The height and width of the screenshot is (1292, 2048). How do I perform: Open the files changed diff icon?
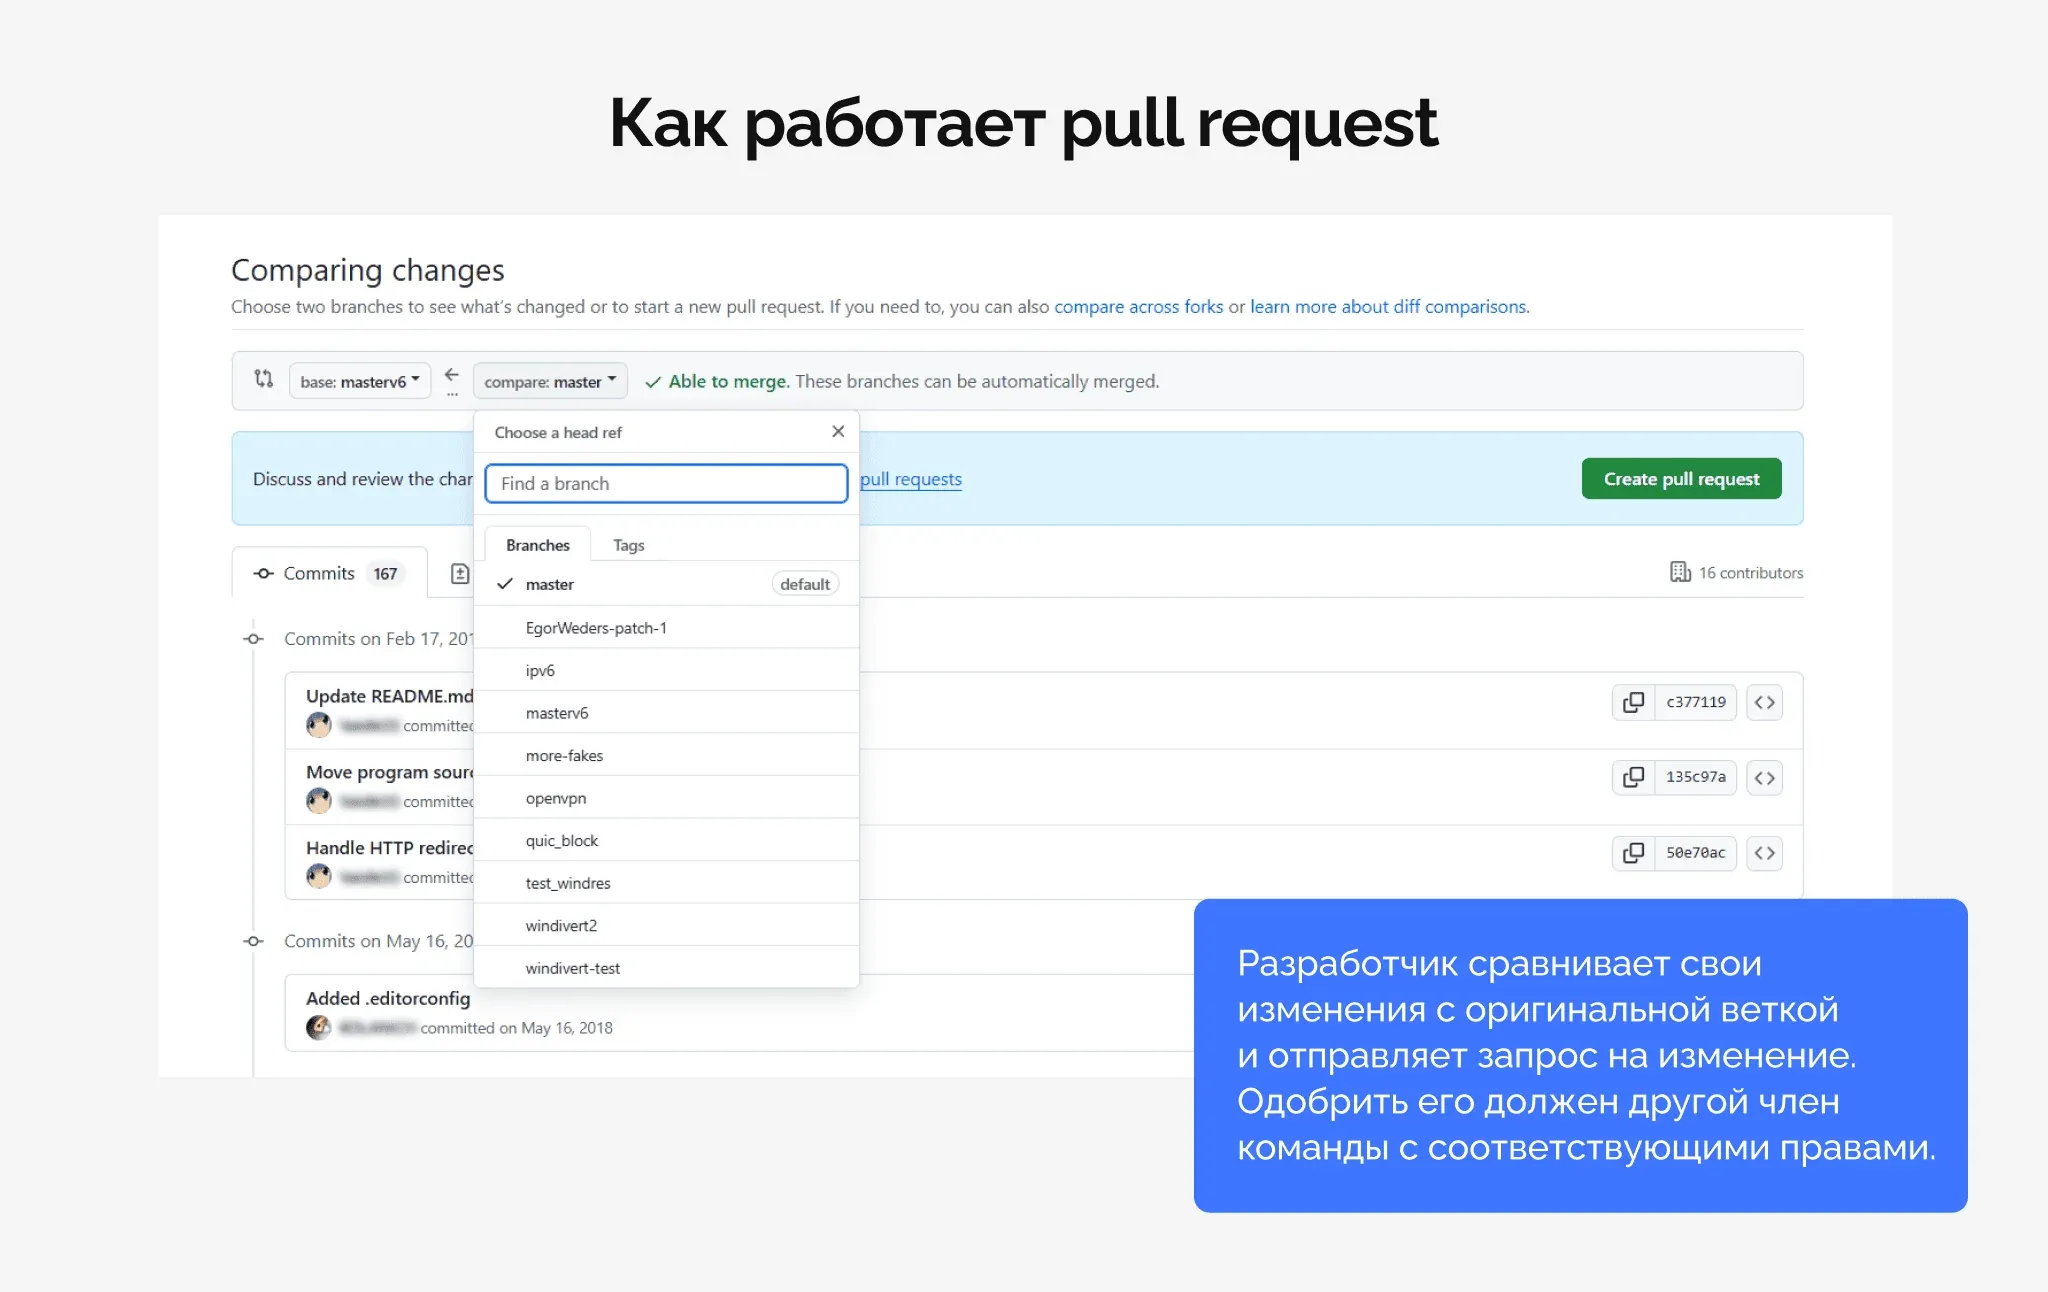460,572
